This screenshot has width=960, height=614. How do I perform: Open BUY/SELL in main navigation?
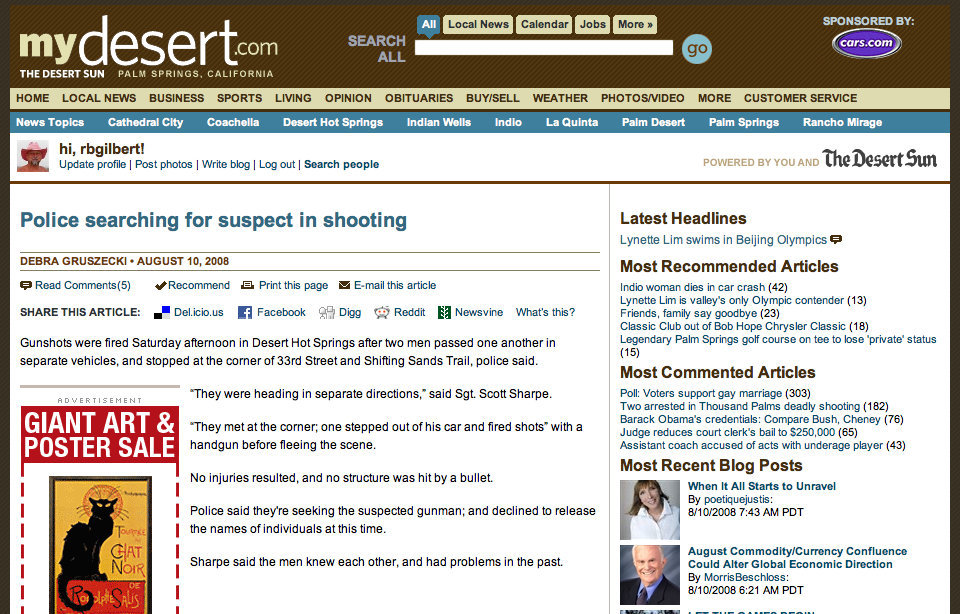click(493, 98)
